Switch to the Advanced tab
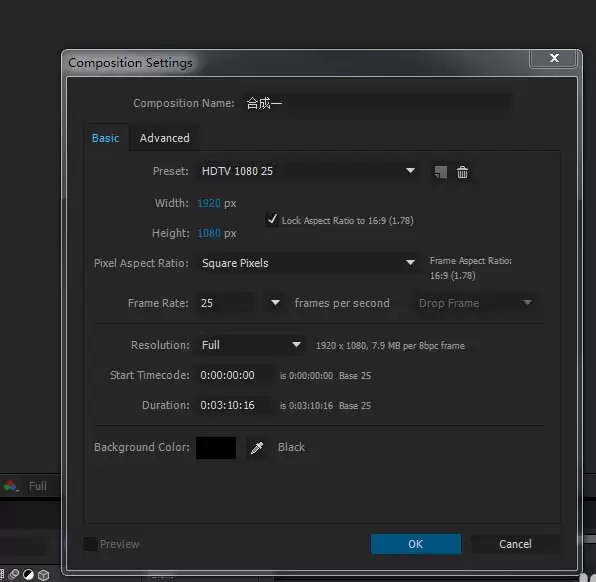596x582 pixels. point(164,138)
